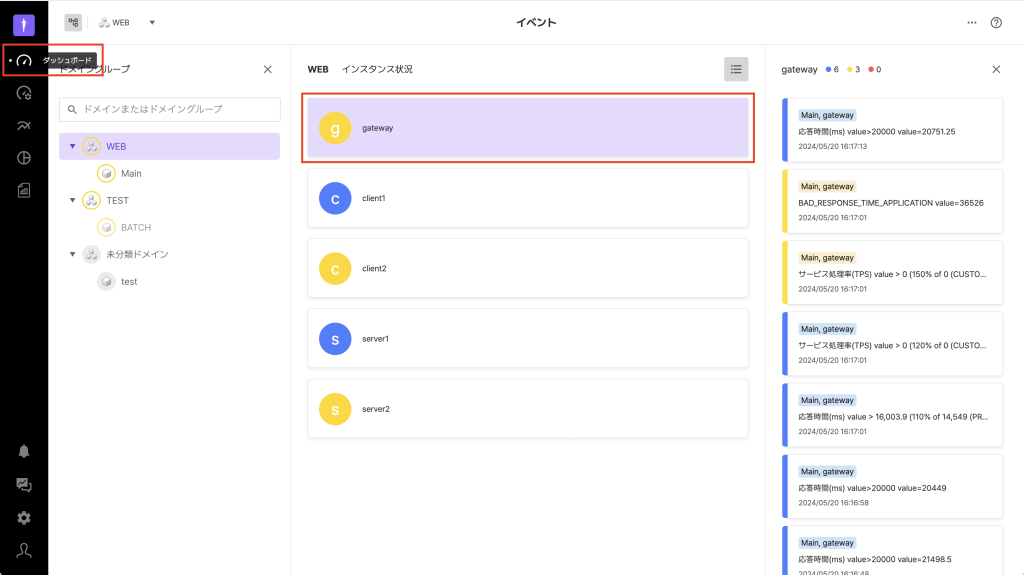Viewport: 1024px width, 575px height.
Task: Close the gateway events panel
Action: click(996, 69)
